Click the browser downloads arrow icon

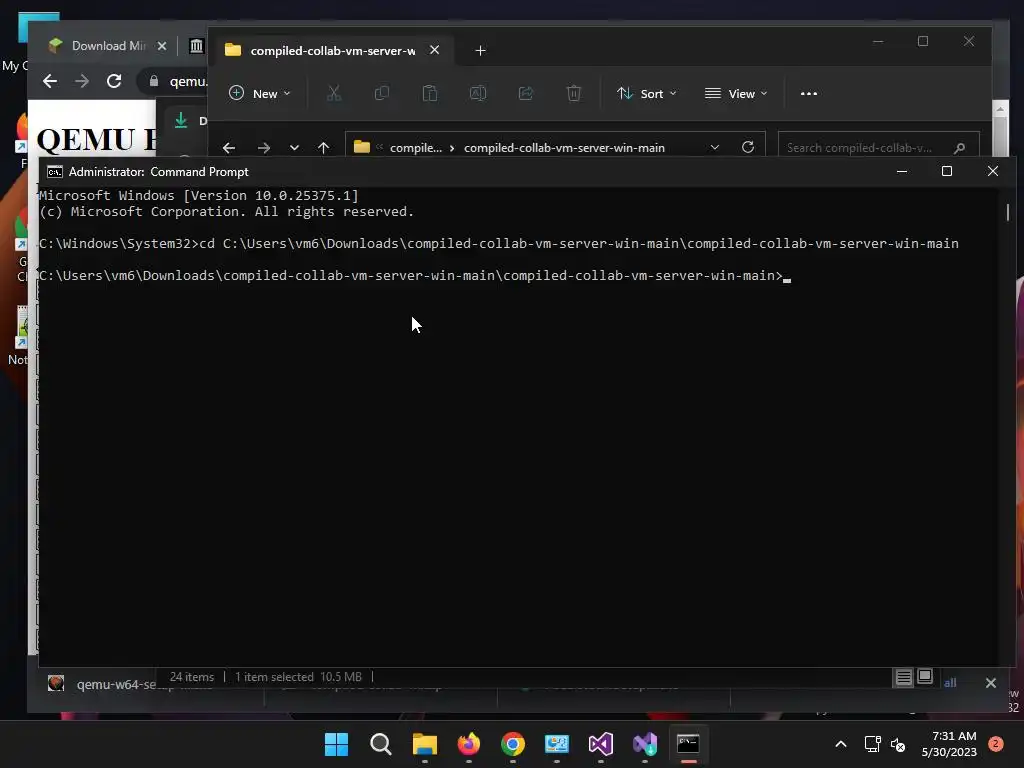click(181, 120)
